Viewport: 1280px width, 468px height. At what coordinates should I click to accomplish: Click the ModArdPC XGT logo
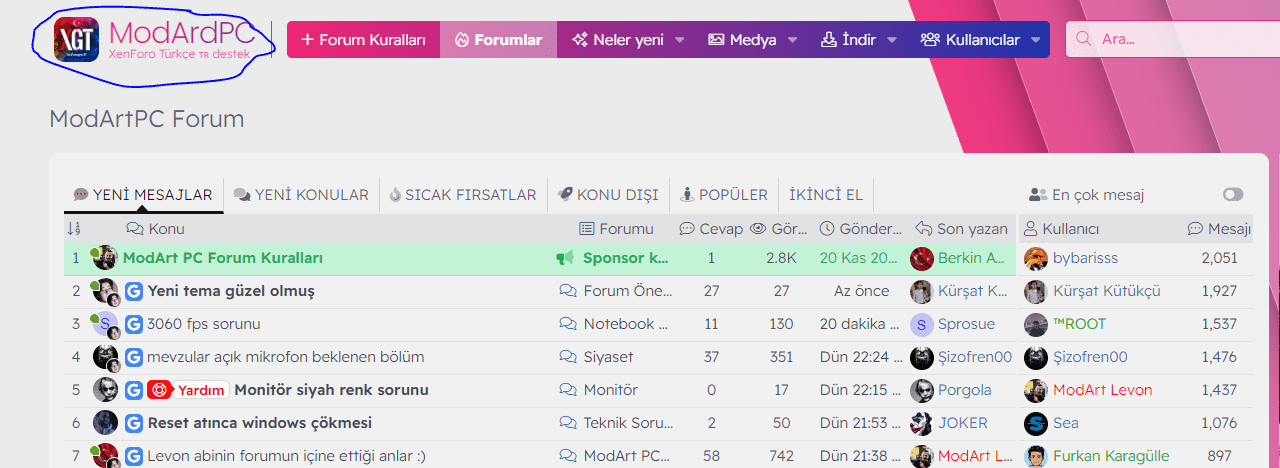[x=78, y=39]
